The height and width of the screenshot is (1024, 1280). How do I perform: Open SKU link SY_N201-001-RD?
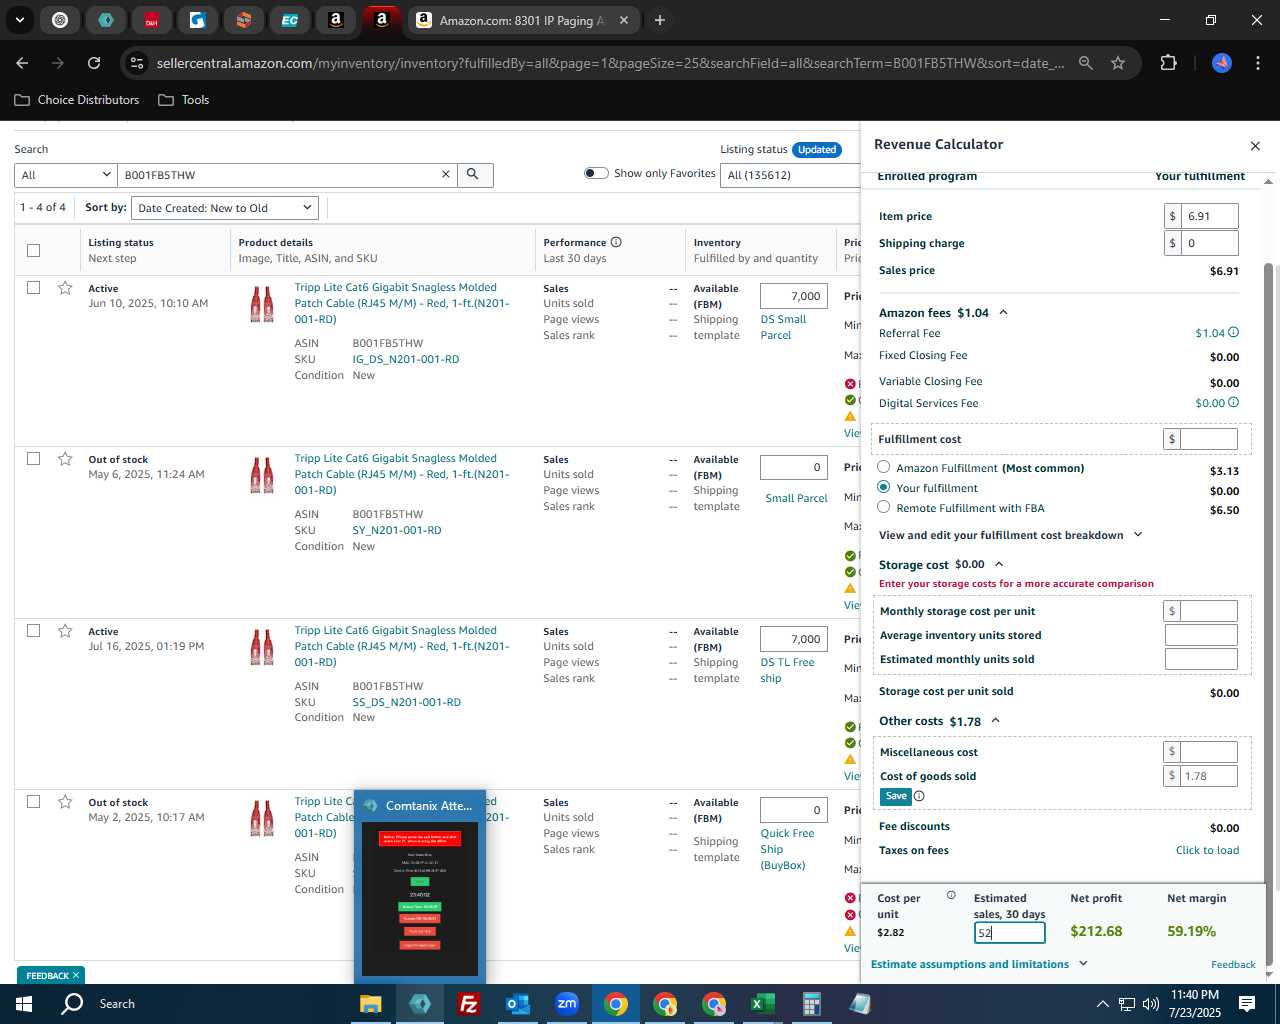(397, 530)
